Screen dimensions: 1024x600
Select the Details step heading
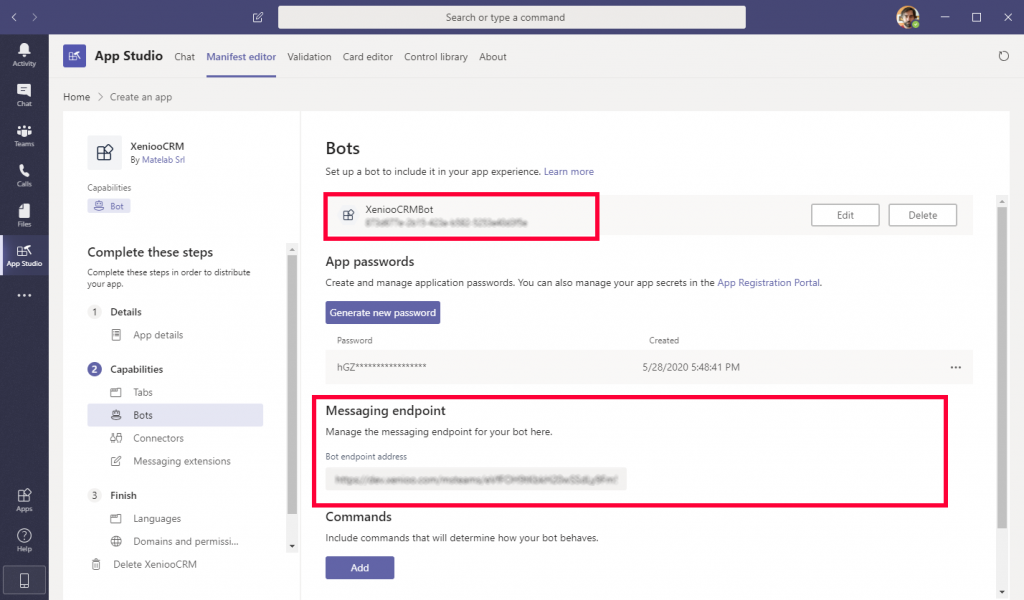pos(126,312)
